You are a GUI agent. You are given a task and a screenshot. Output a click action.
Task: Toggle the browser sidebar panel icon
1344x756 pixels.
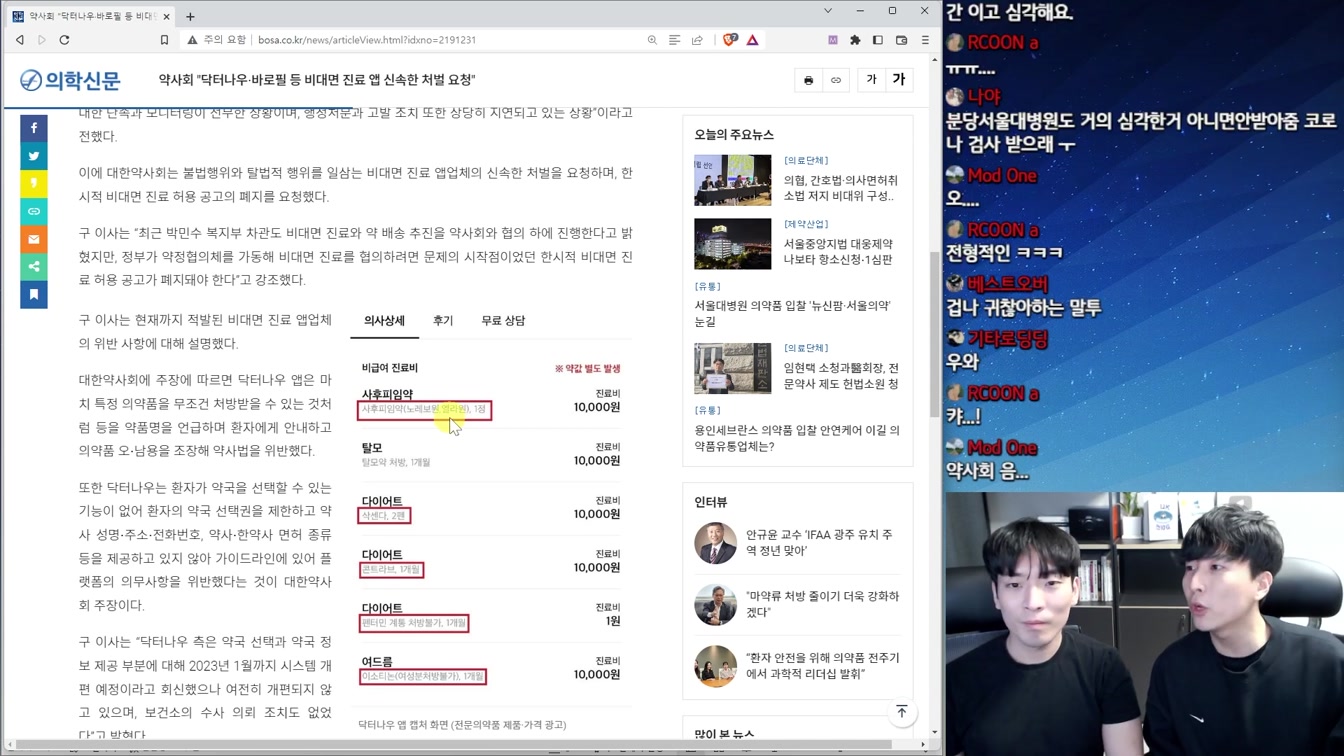(x=878, y=40)
